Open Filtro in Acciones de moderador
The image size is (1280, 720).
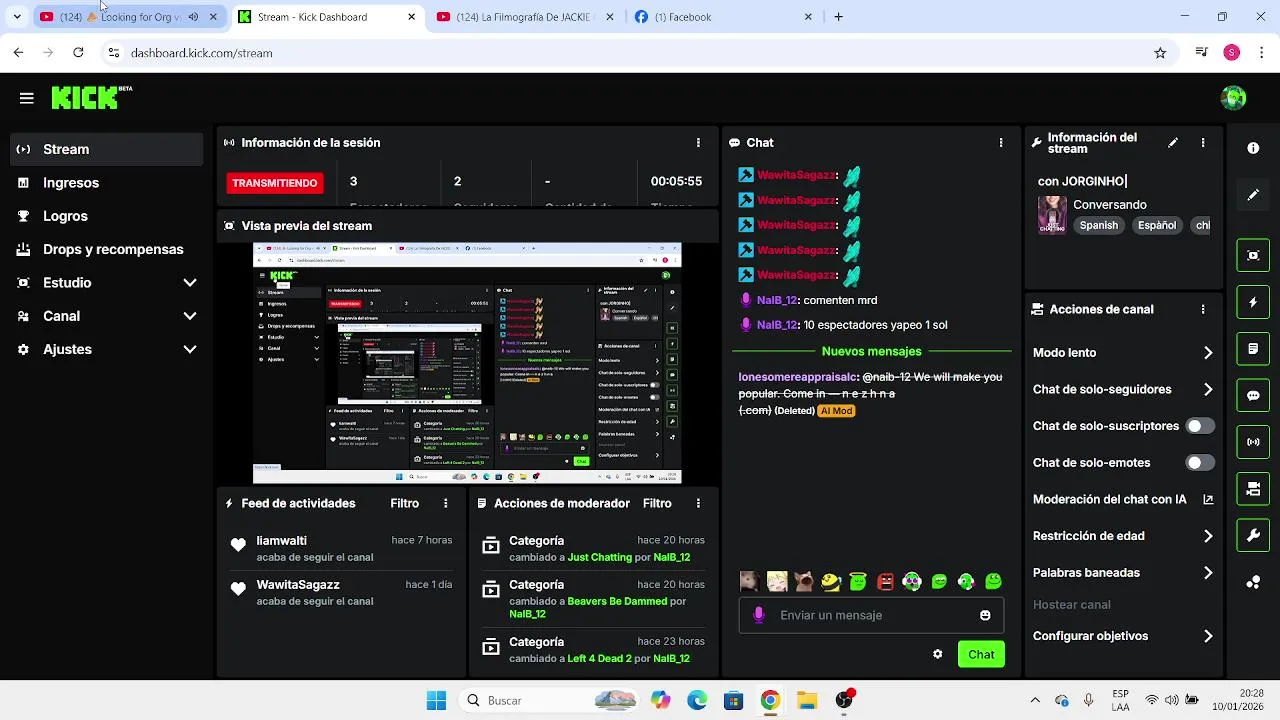(x=657, y=503)
